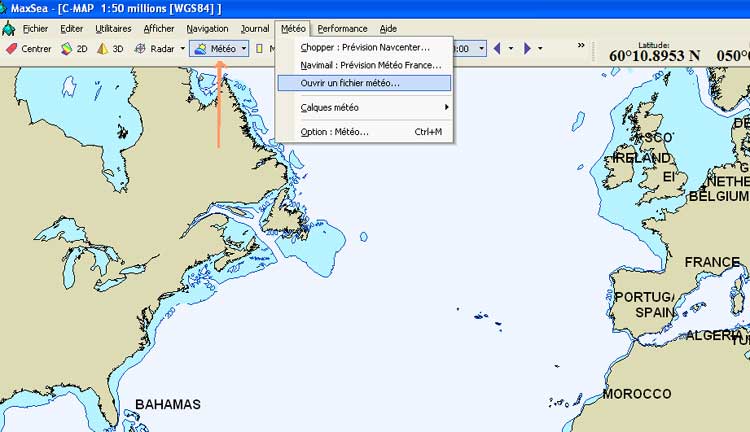Viewport: 750px width, 432px height.
Task: Select Ouvrir un fichier météo
Action: coord(350,83)
